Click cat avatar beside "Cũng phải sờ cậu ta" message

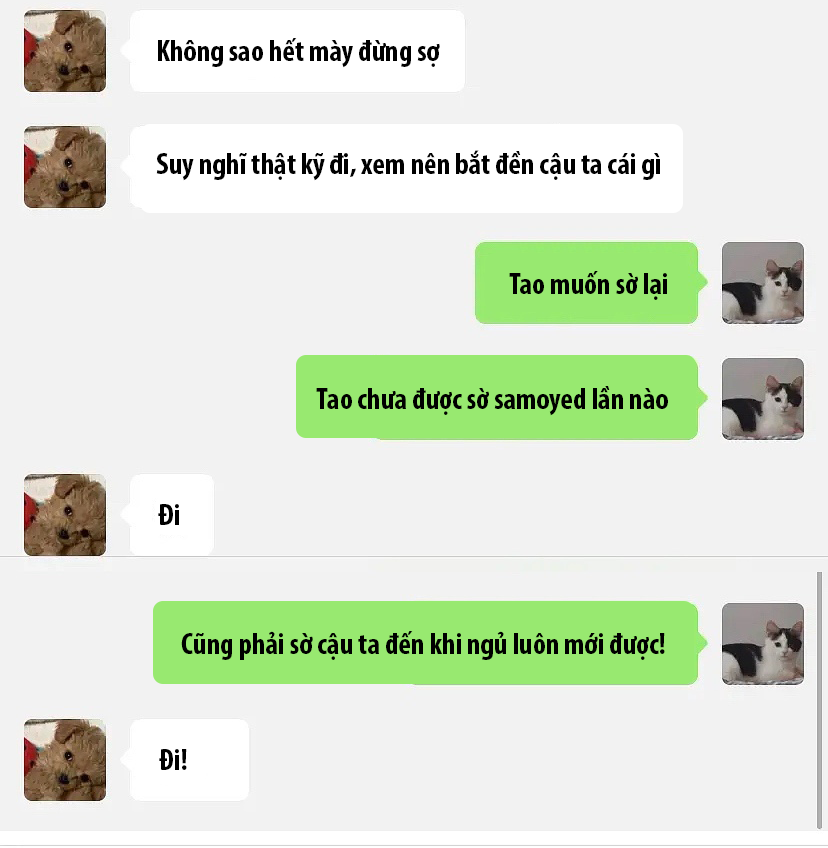(x=763, y=644)
